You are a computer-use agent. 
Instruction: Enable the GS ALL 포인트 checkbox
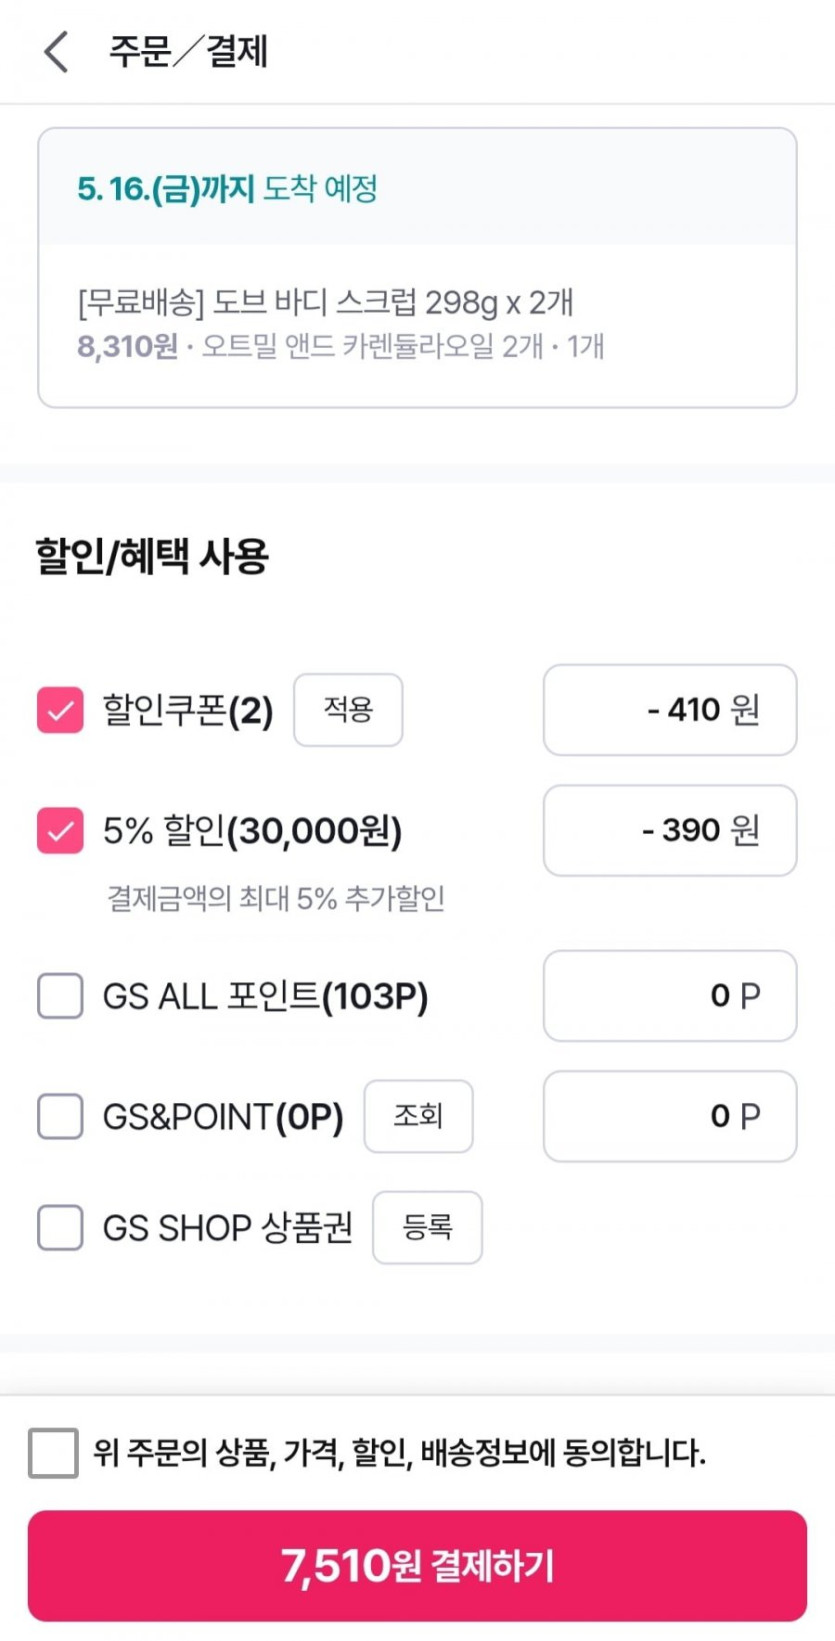[x=60, y=996]
